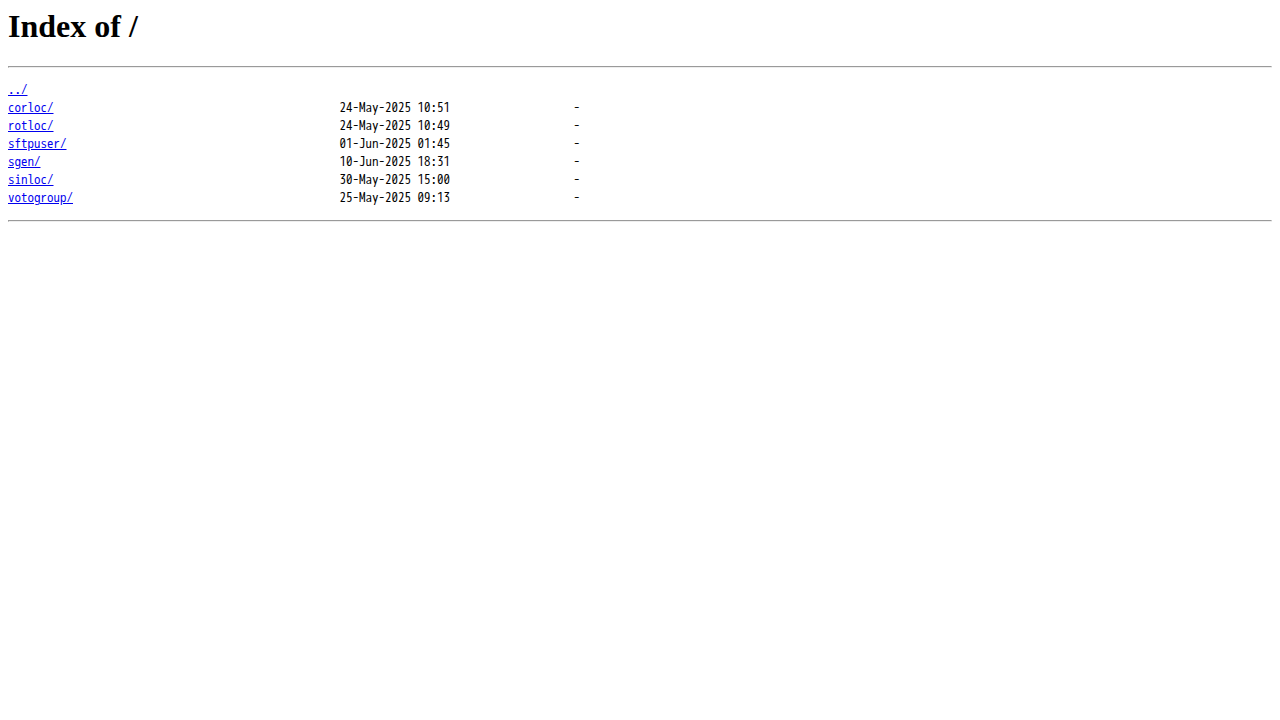Click the size dash in sinloc row
This screenshot has width=1280, height=720.
point(577,180)
